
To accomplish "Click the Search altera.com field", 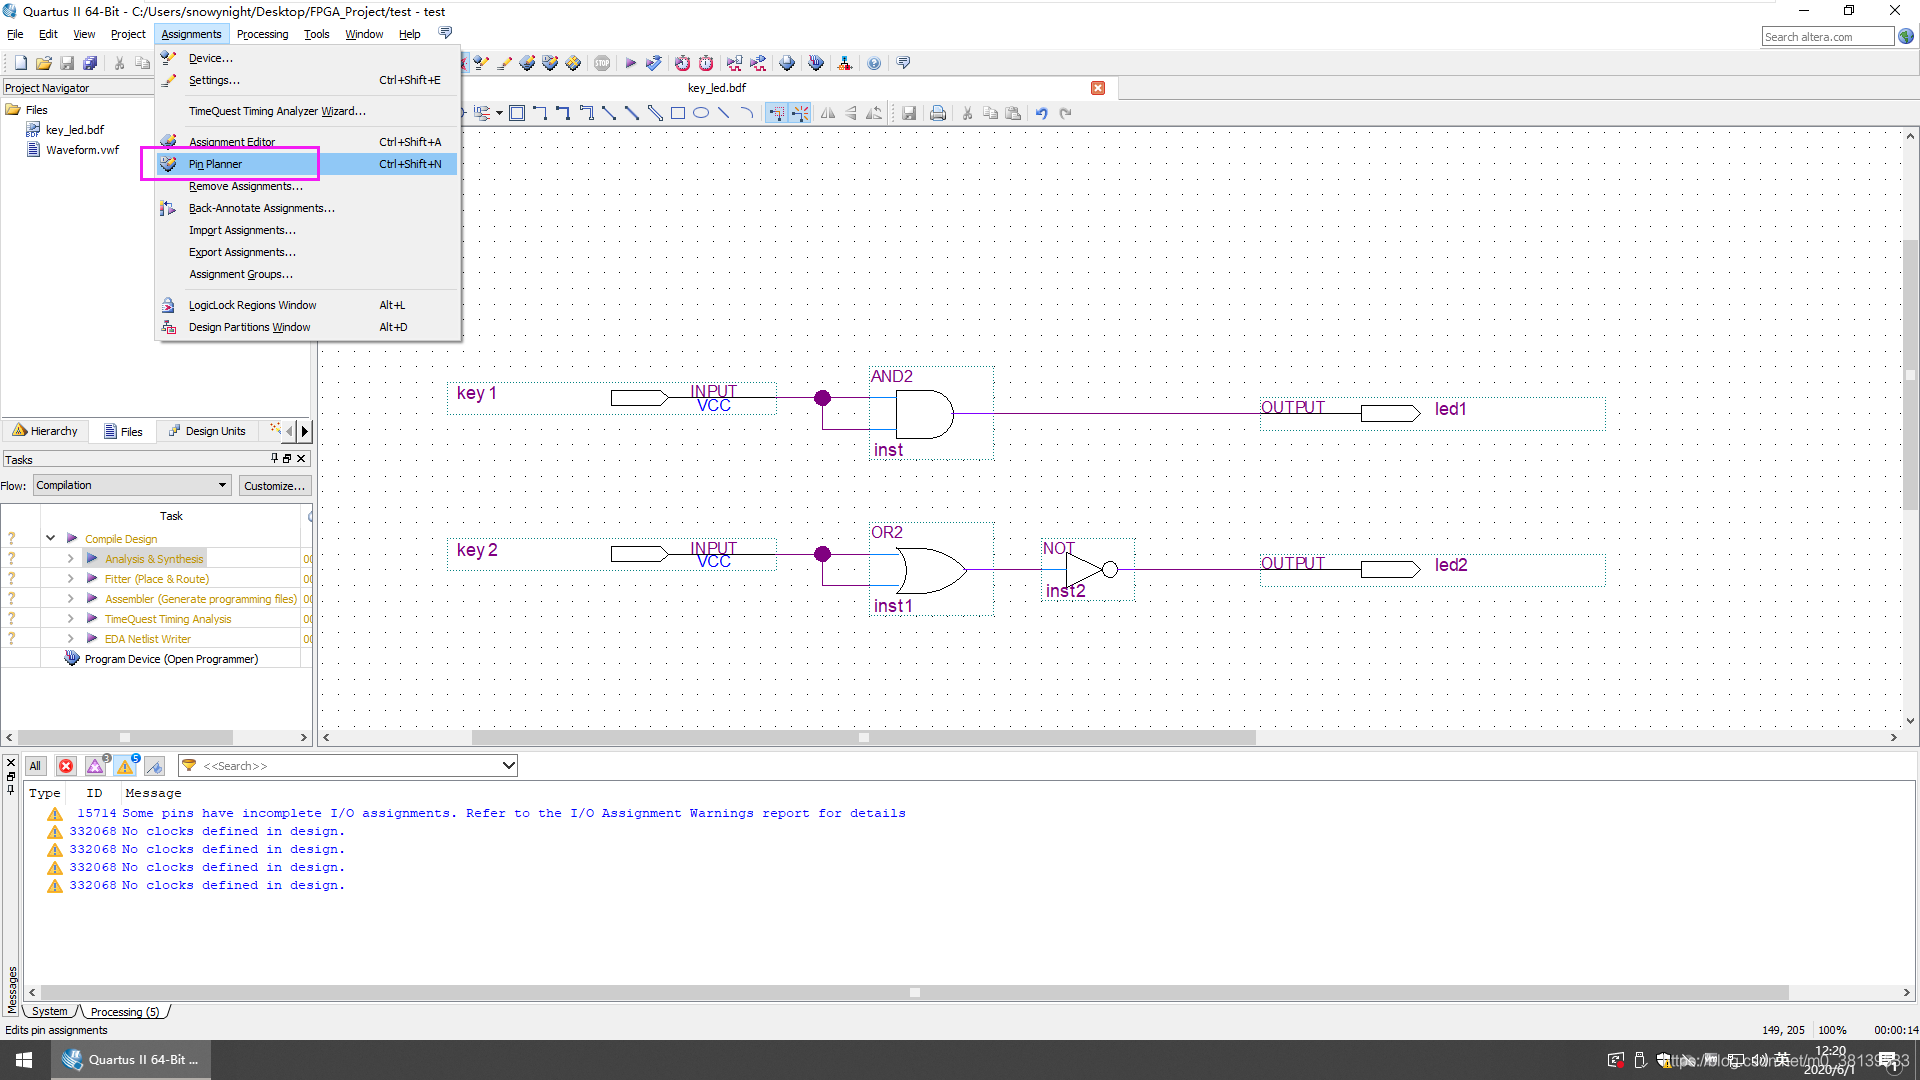I will [x=1826, y=37].
